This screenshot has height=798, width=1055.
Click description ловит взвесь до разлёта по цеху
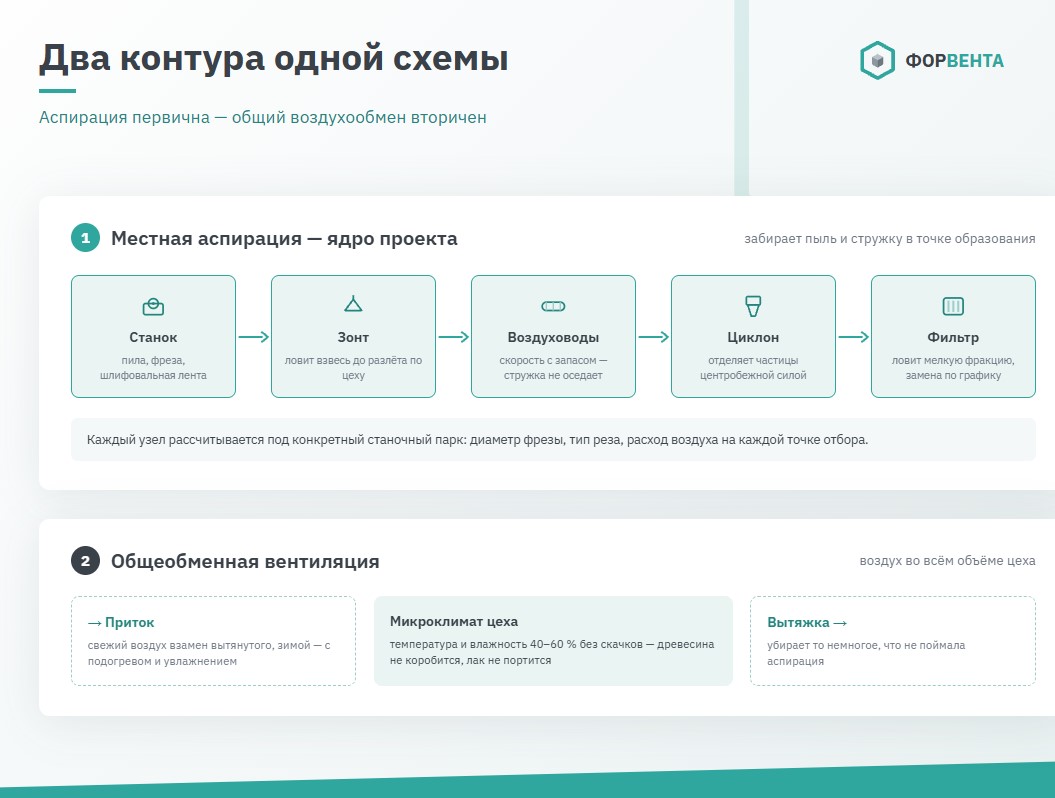tap(353, 367)
